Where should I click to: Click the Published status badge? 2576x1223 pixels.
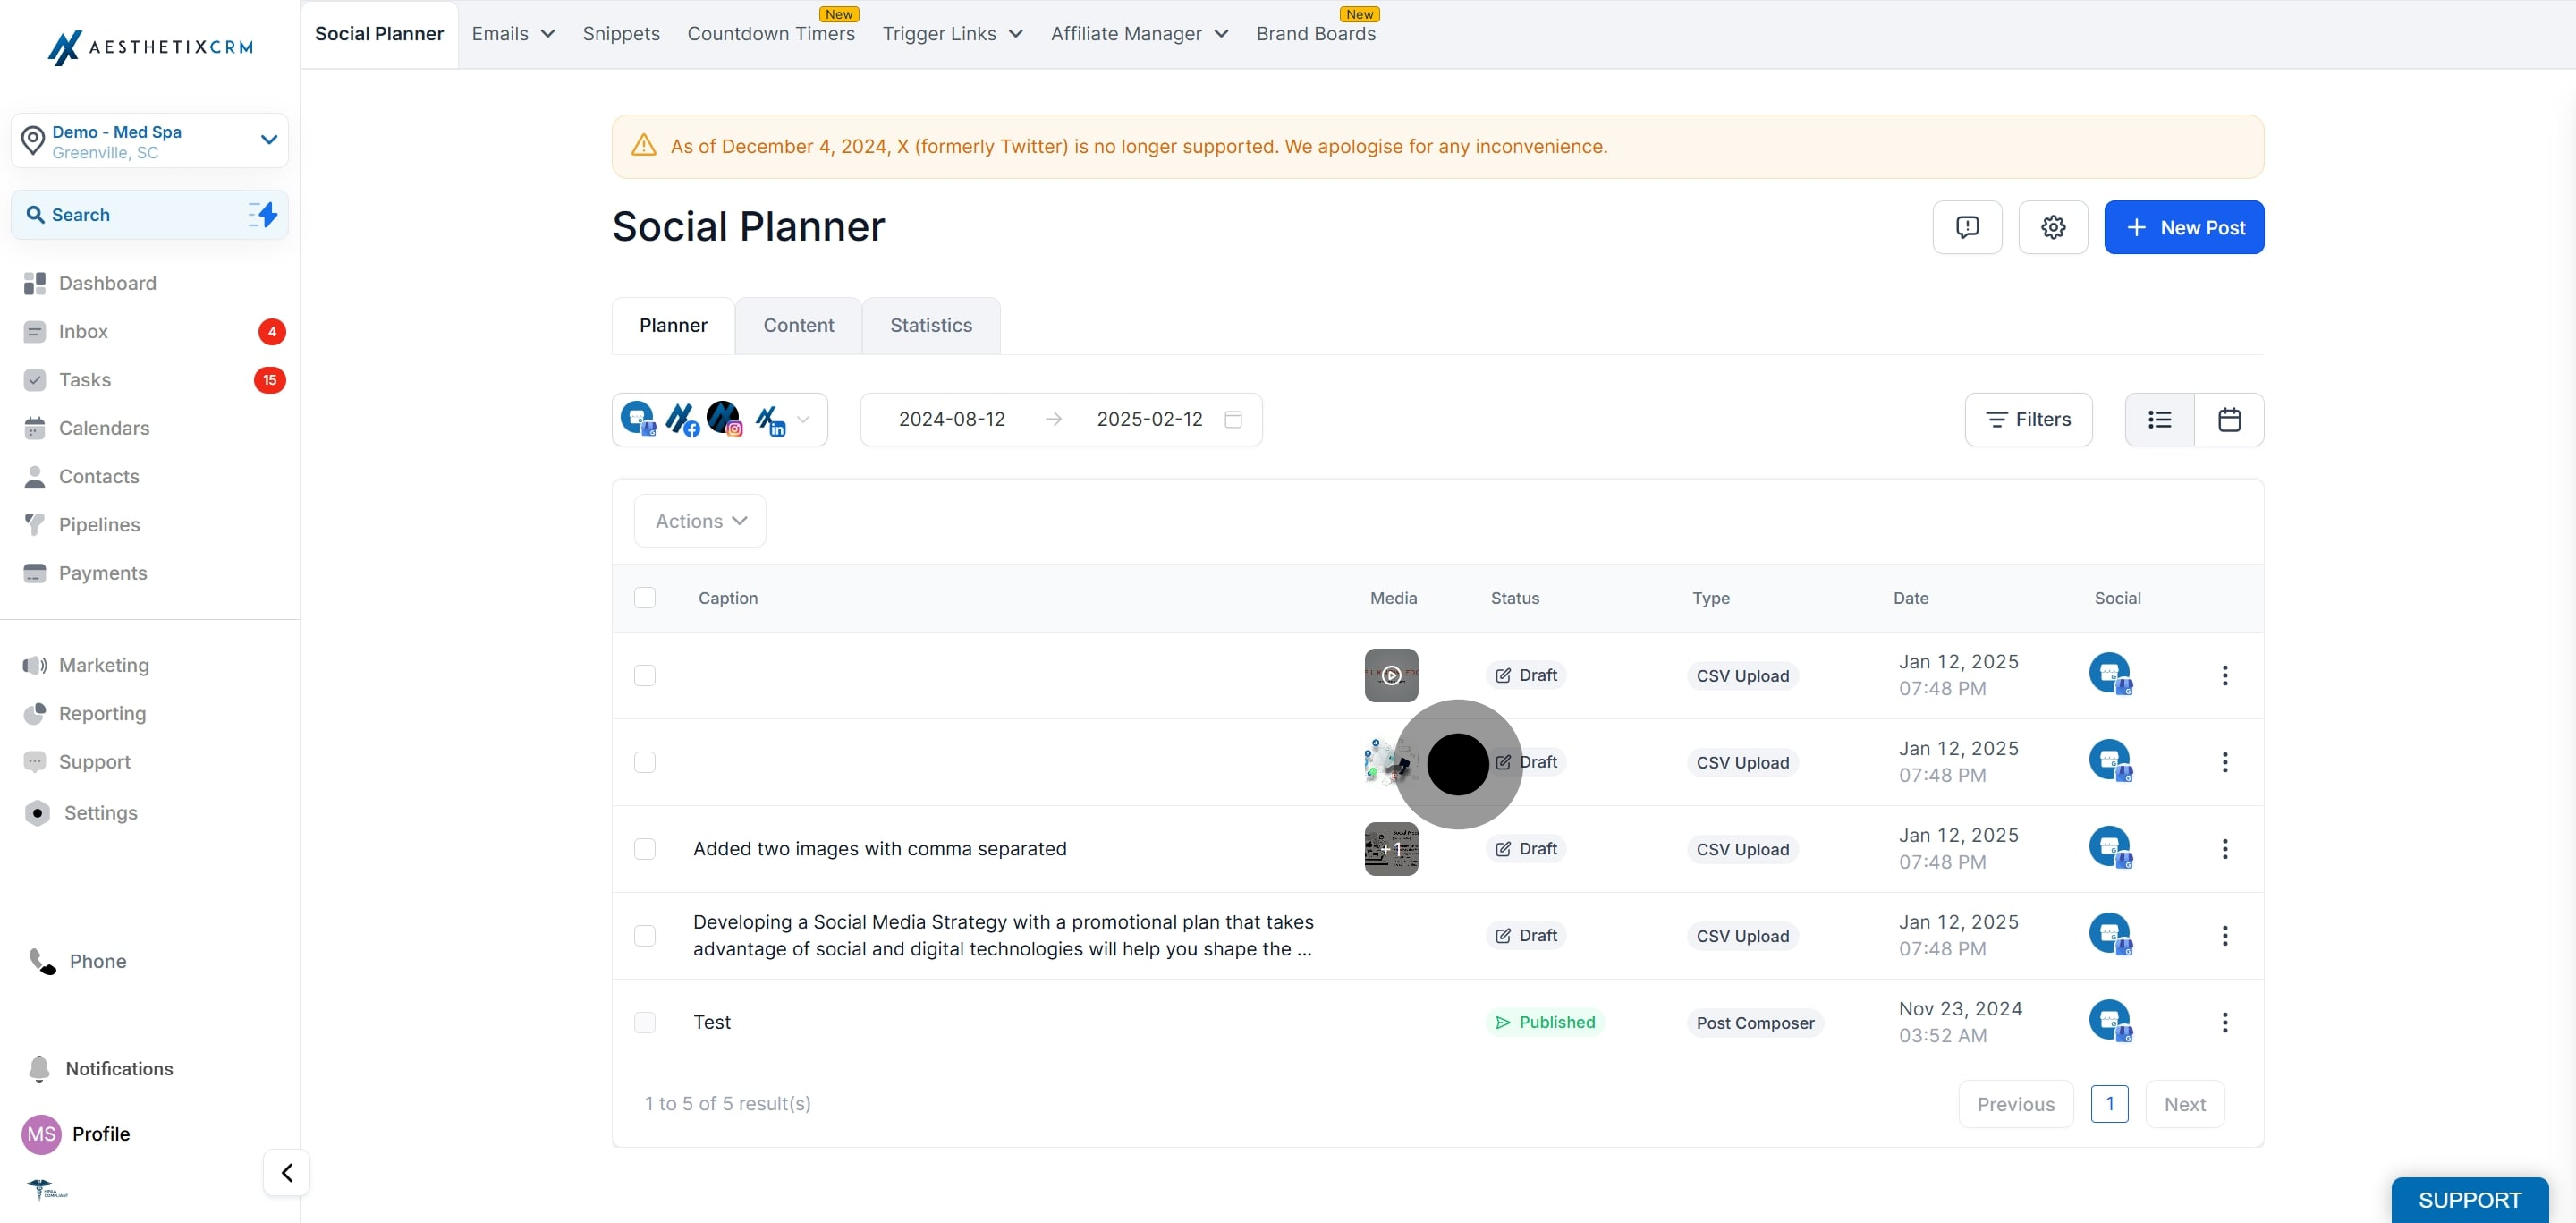point(1545,1022)
